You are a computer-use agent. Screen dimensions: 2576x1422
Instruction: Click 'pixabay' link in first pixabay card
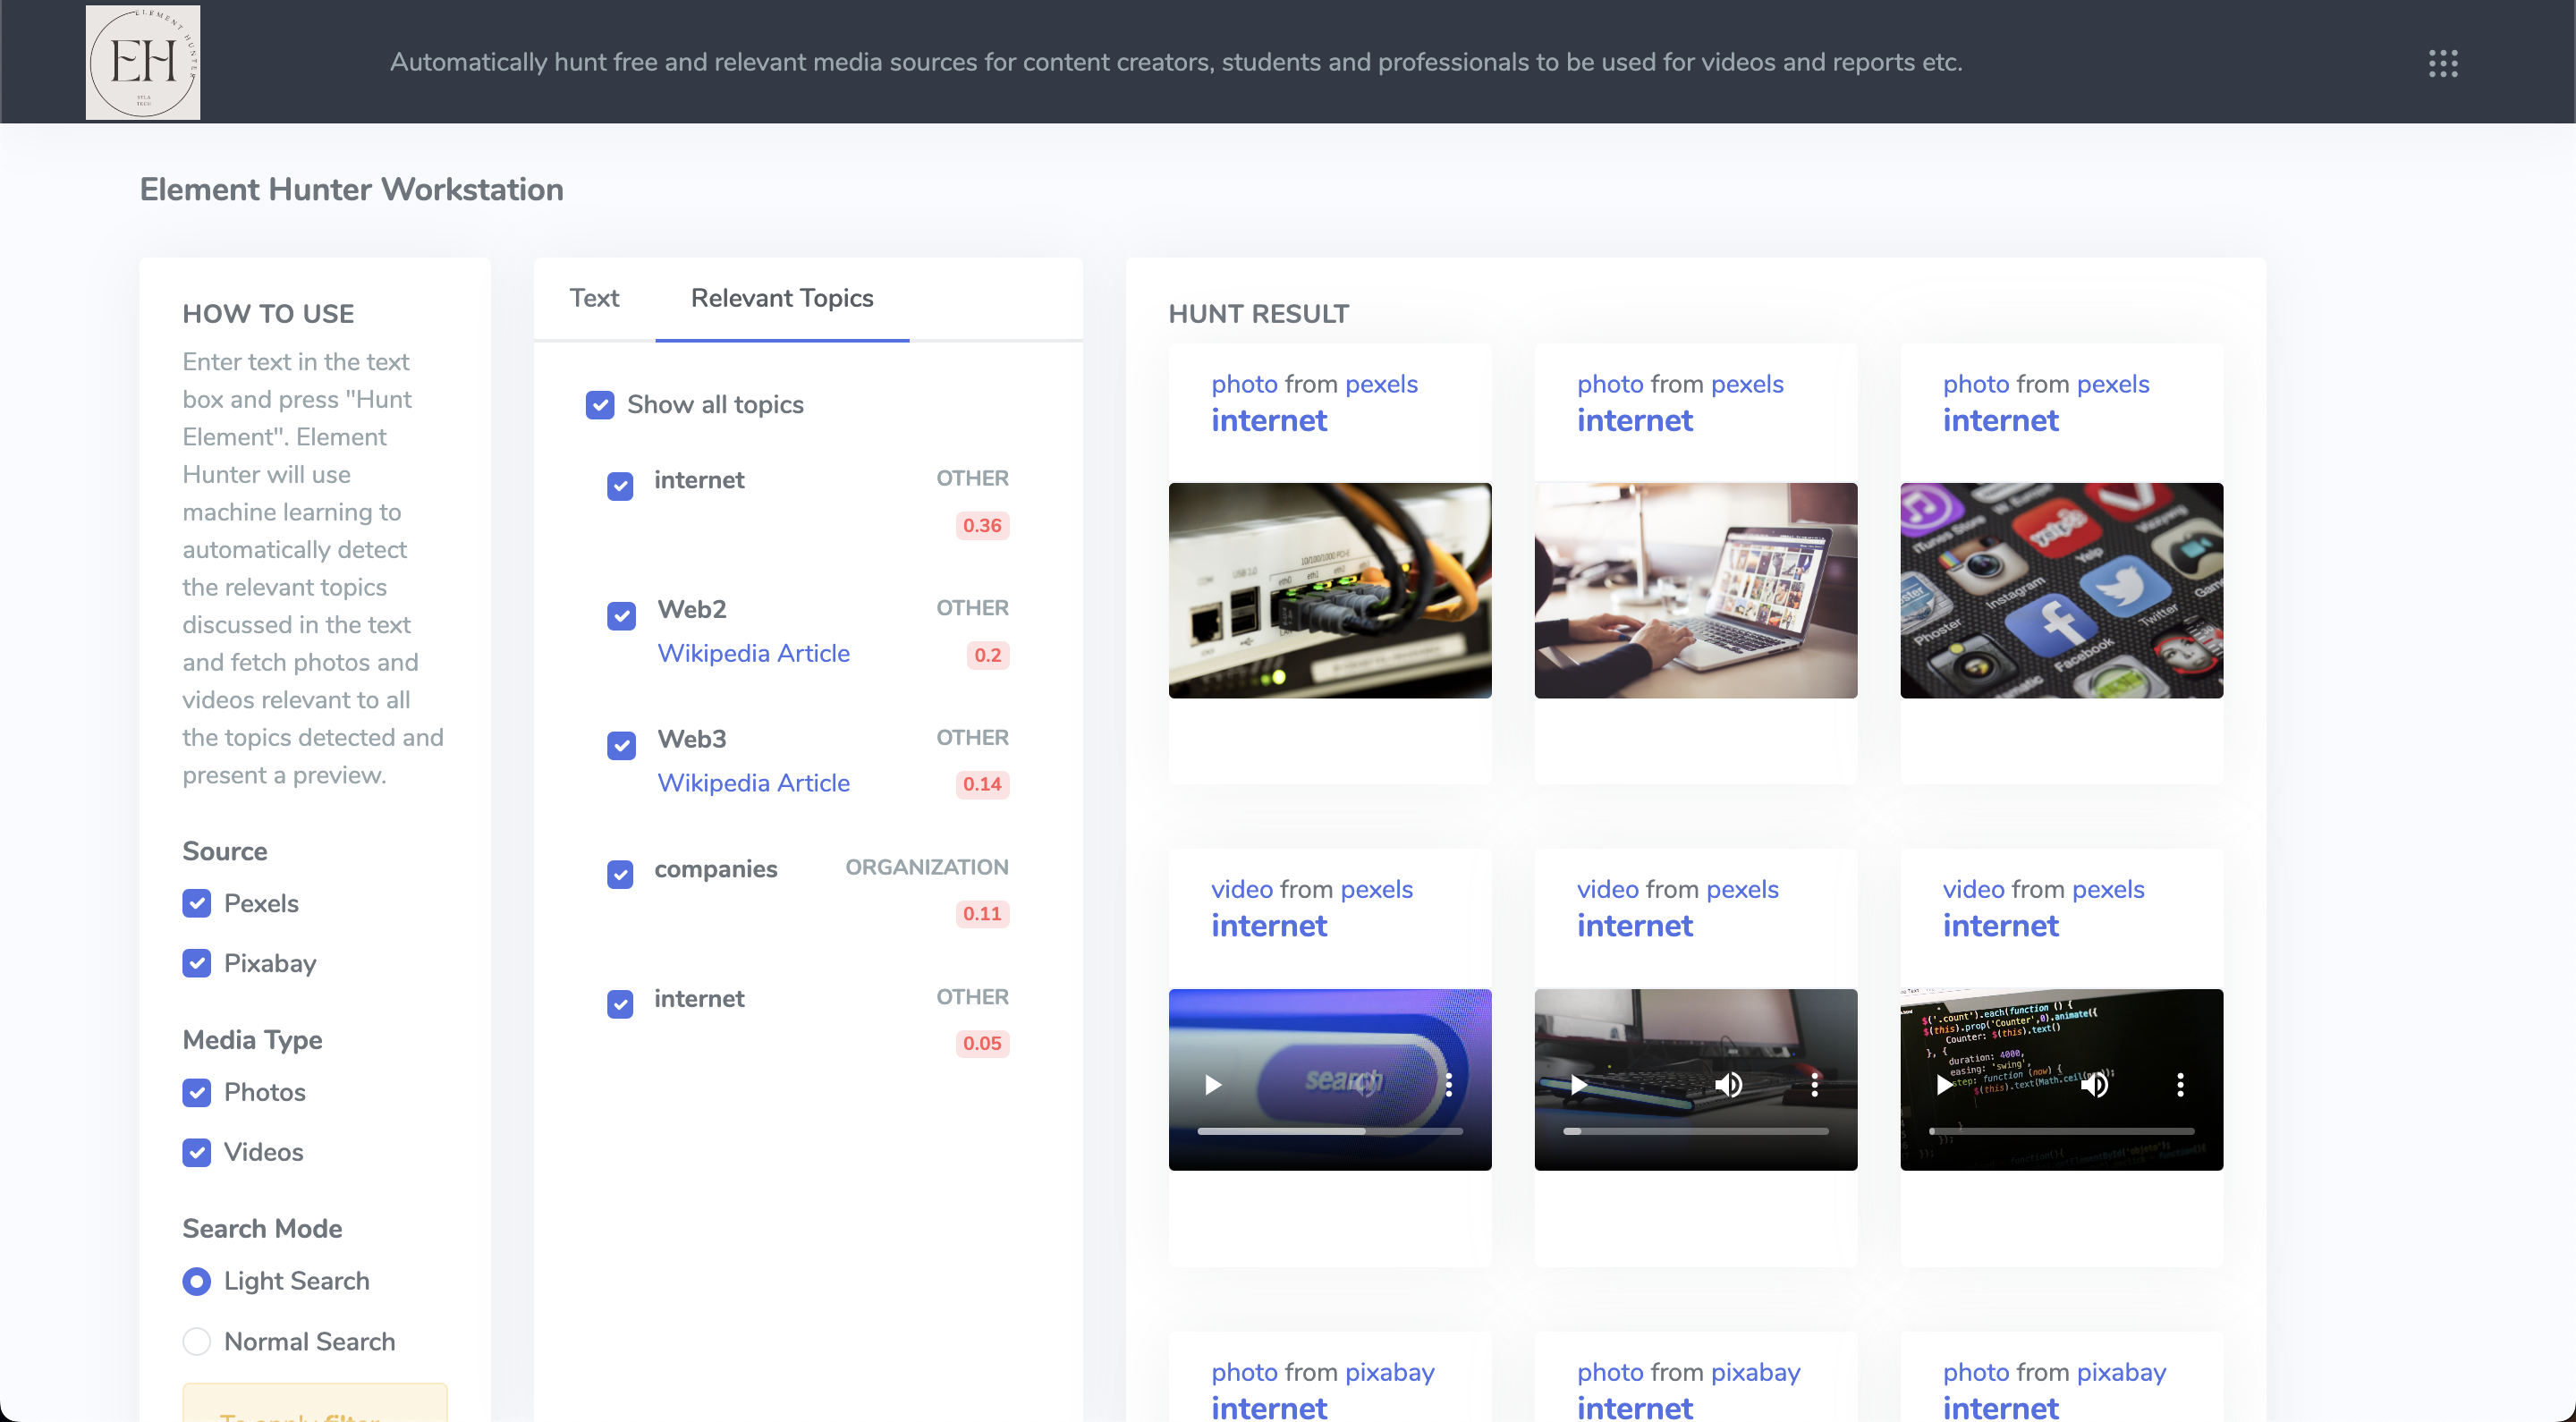[1390, 1372]
